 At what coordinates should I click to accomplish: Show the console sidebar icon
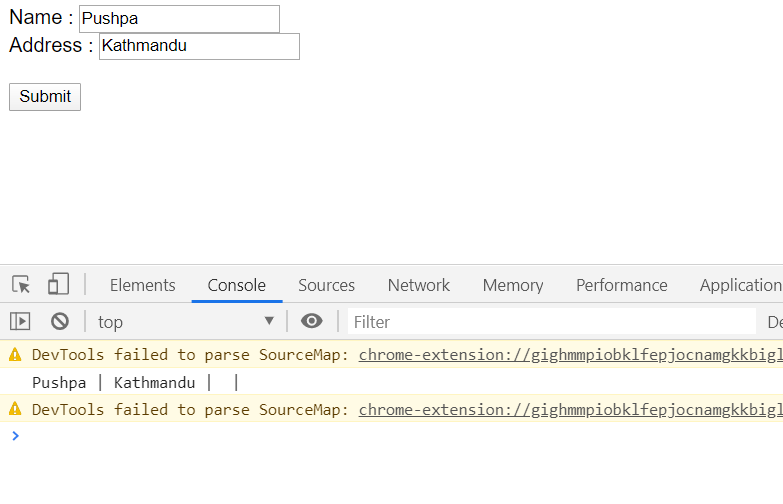coord(20,321)
